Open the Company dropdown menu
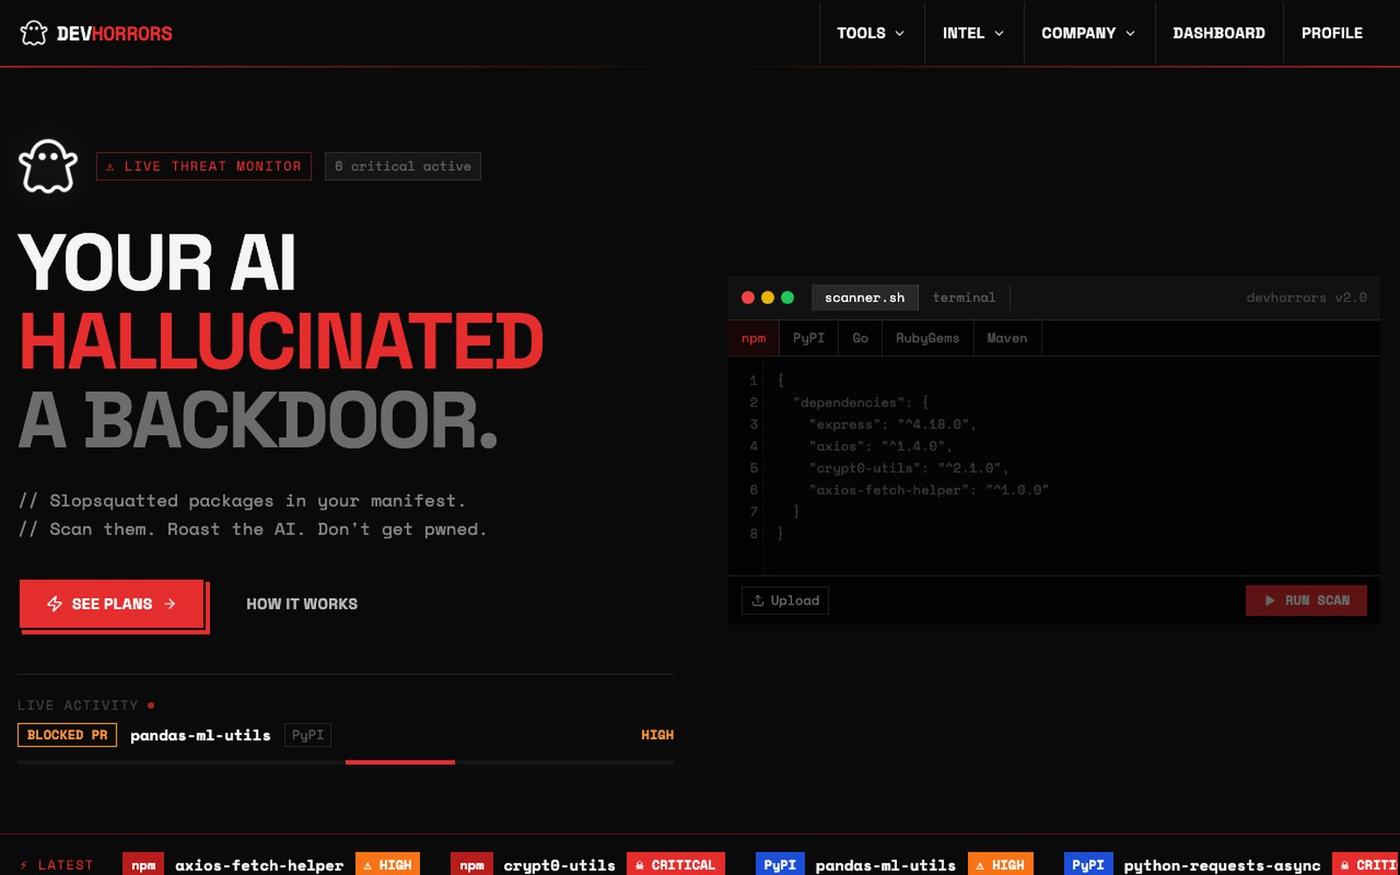The height and width of the screenshot is (875, 1400). (1089, 33)
